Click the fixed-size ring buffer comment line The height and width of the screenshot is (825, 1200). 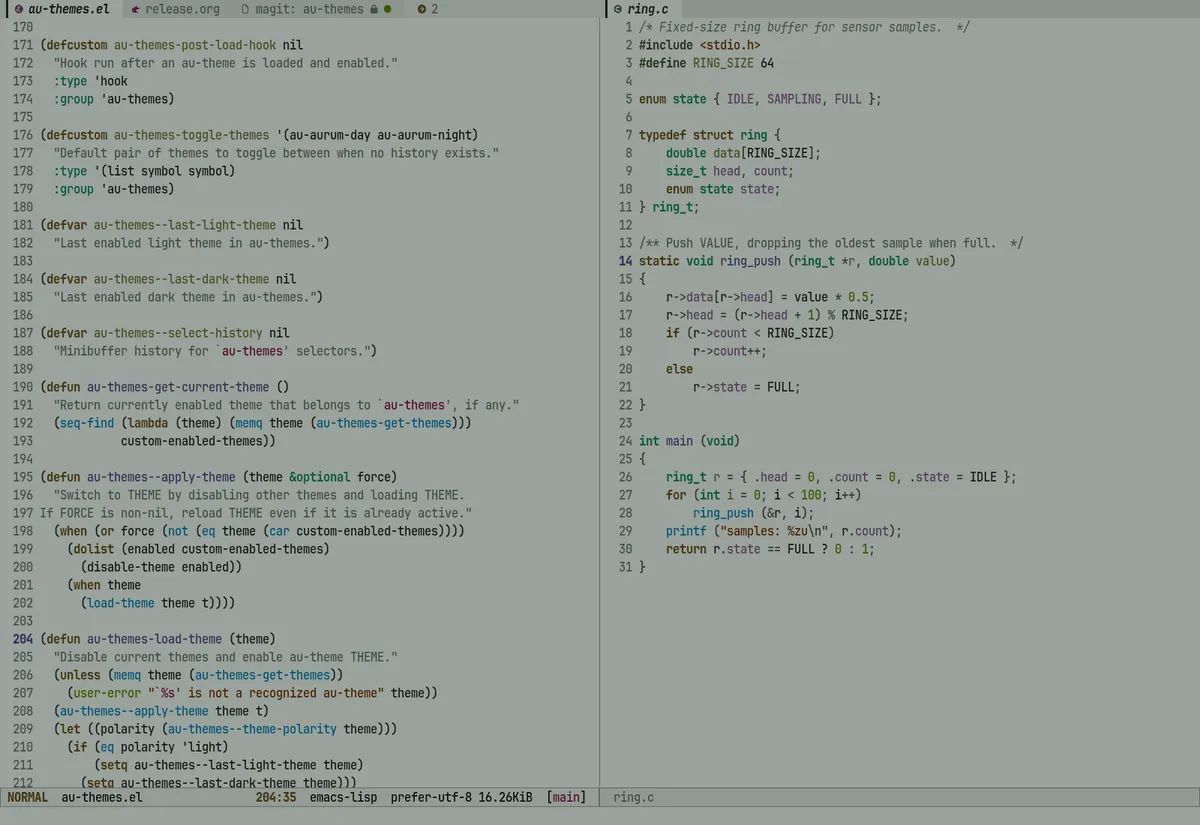[x=804, y=27]
